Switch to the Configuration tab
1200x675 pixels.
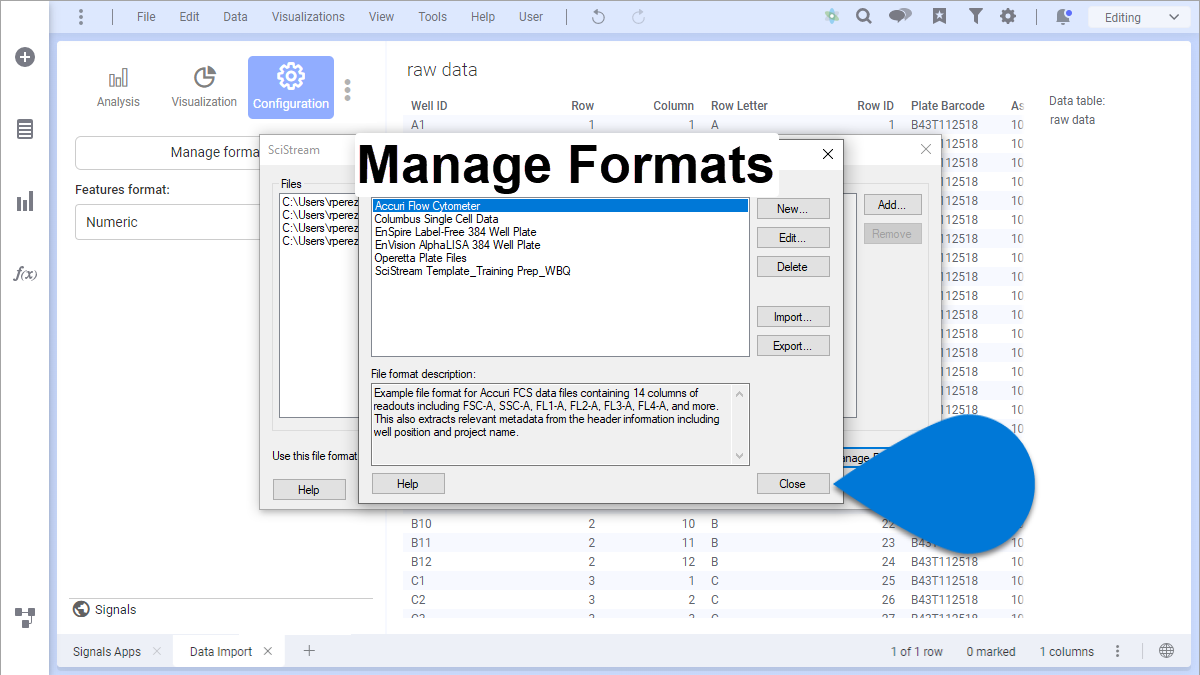click(x=291, y=87)
